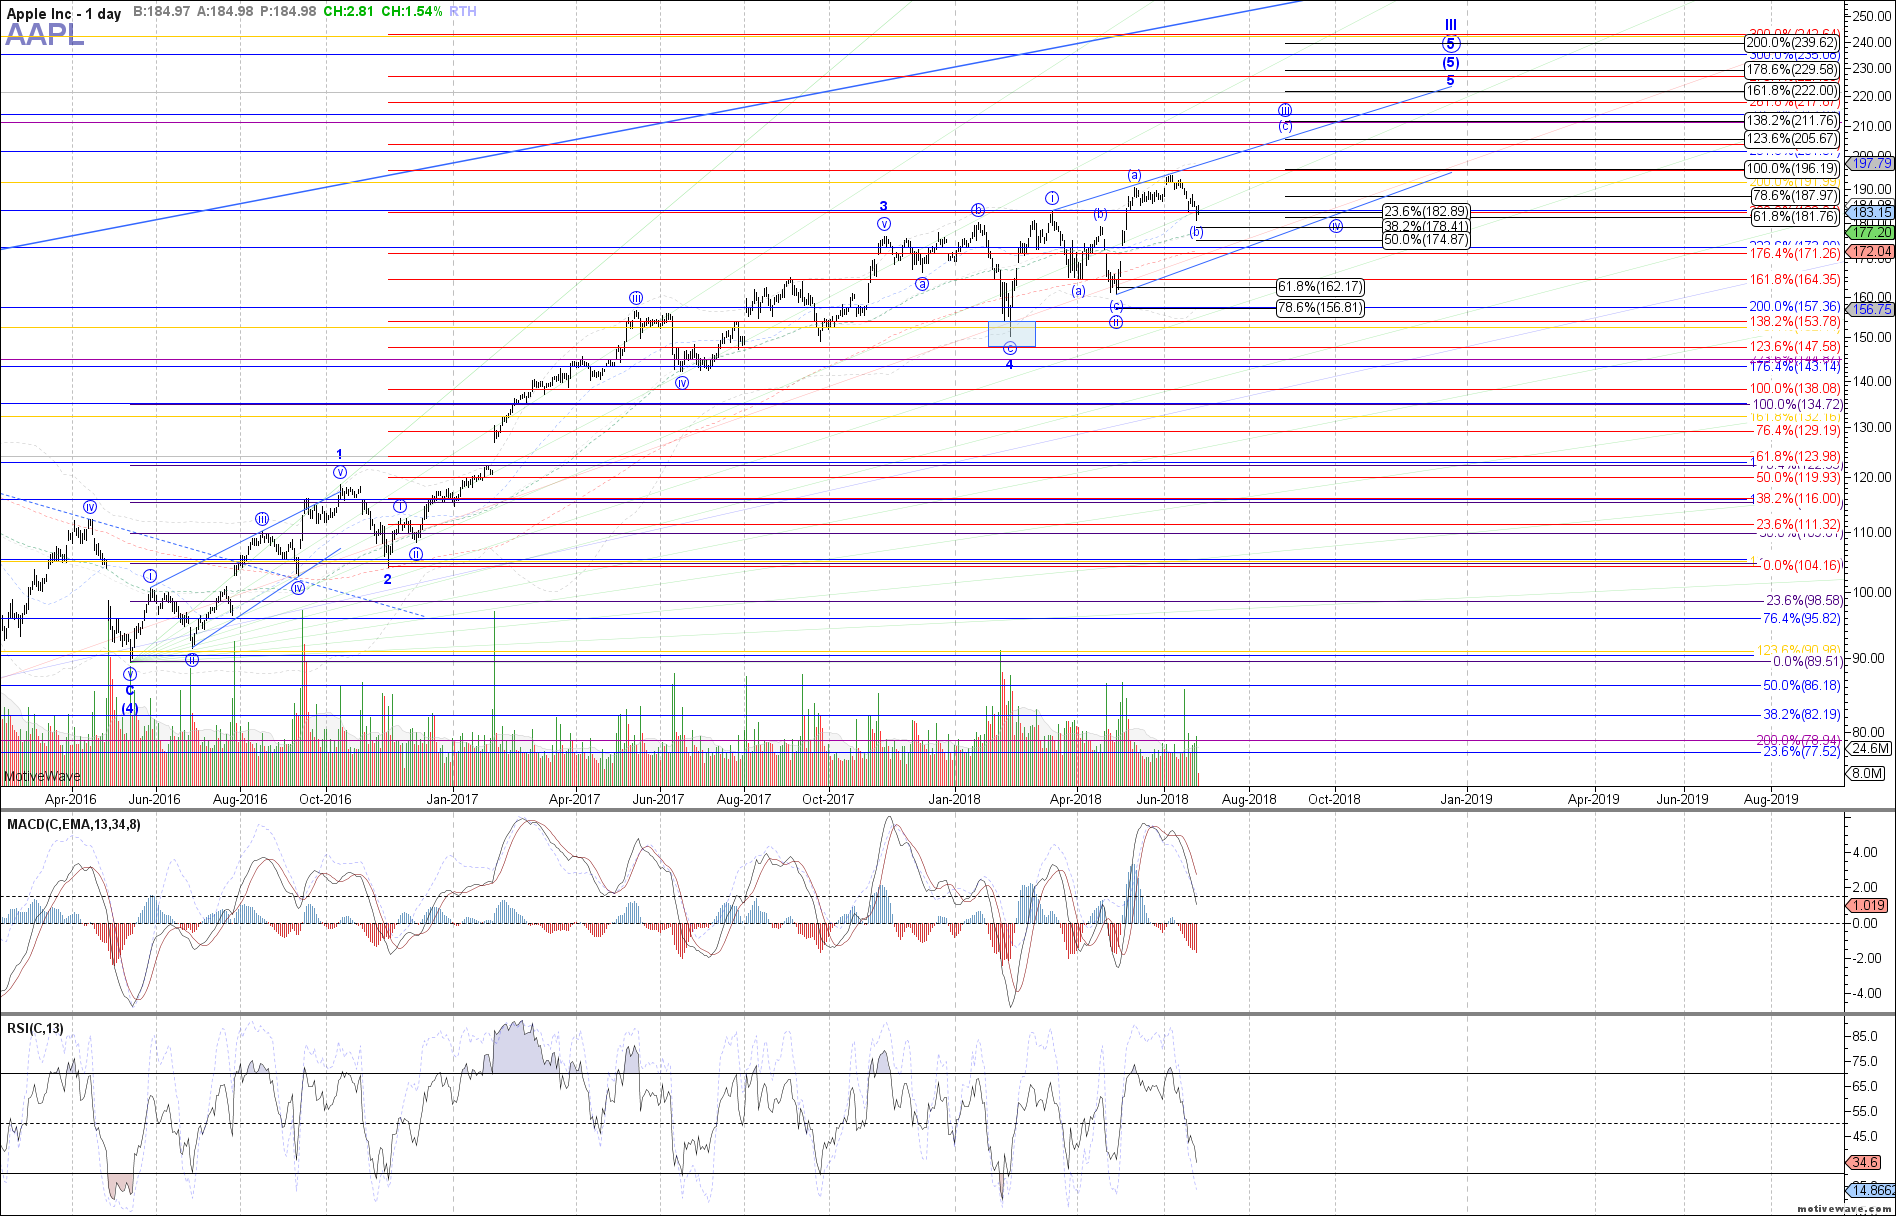Select the red 161.8%(164.35) label
Screen dimensions: 1896x1216
click(1795, 280)
